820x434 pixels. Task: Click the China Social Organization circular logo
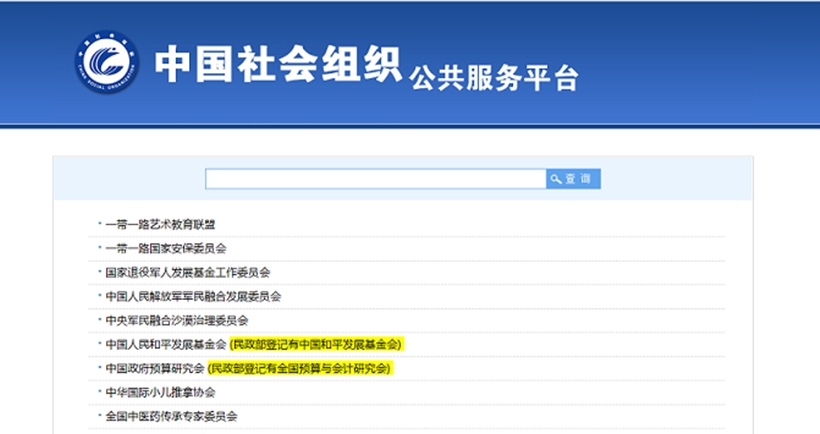pos(108,64)
